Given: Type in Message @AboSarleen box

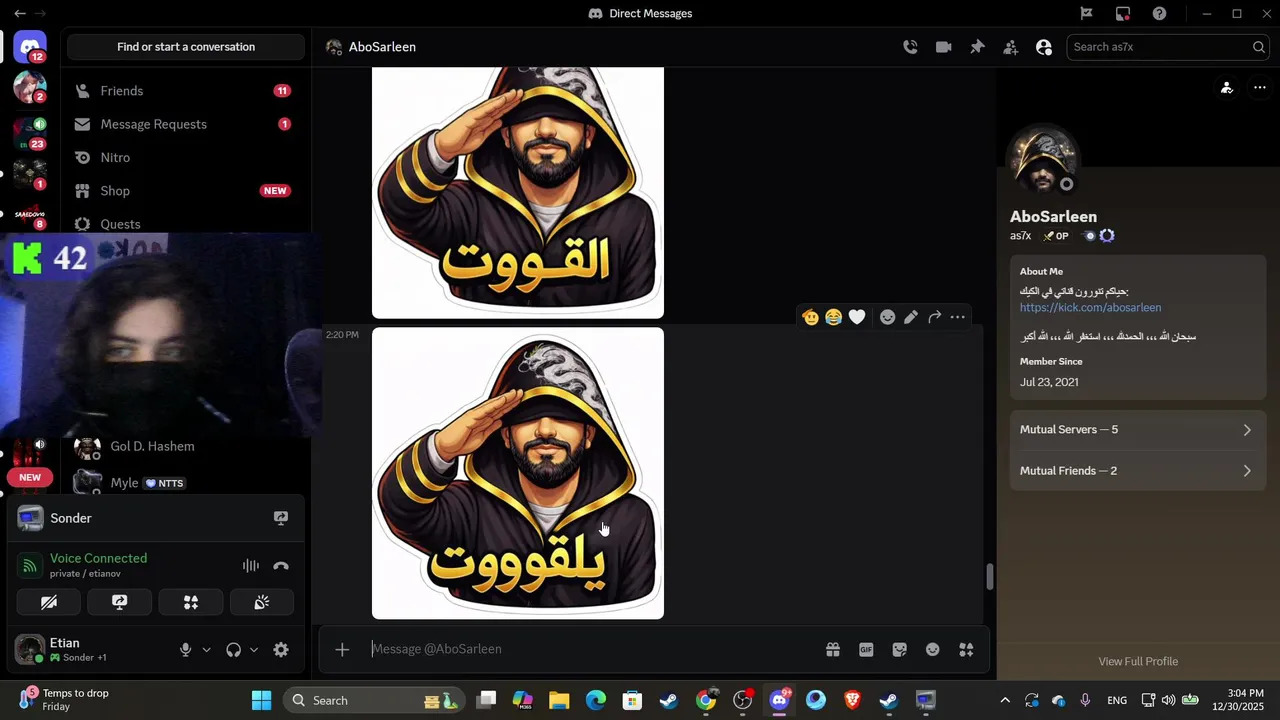Looking at the screenshot, I should tap(590, 649).
